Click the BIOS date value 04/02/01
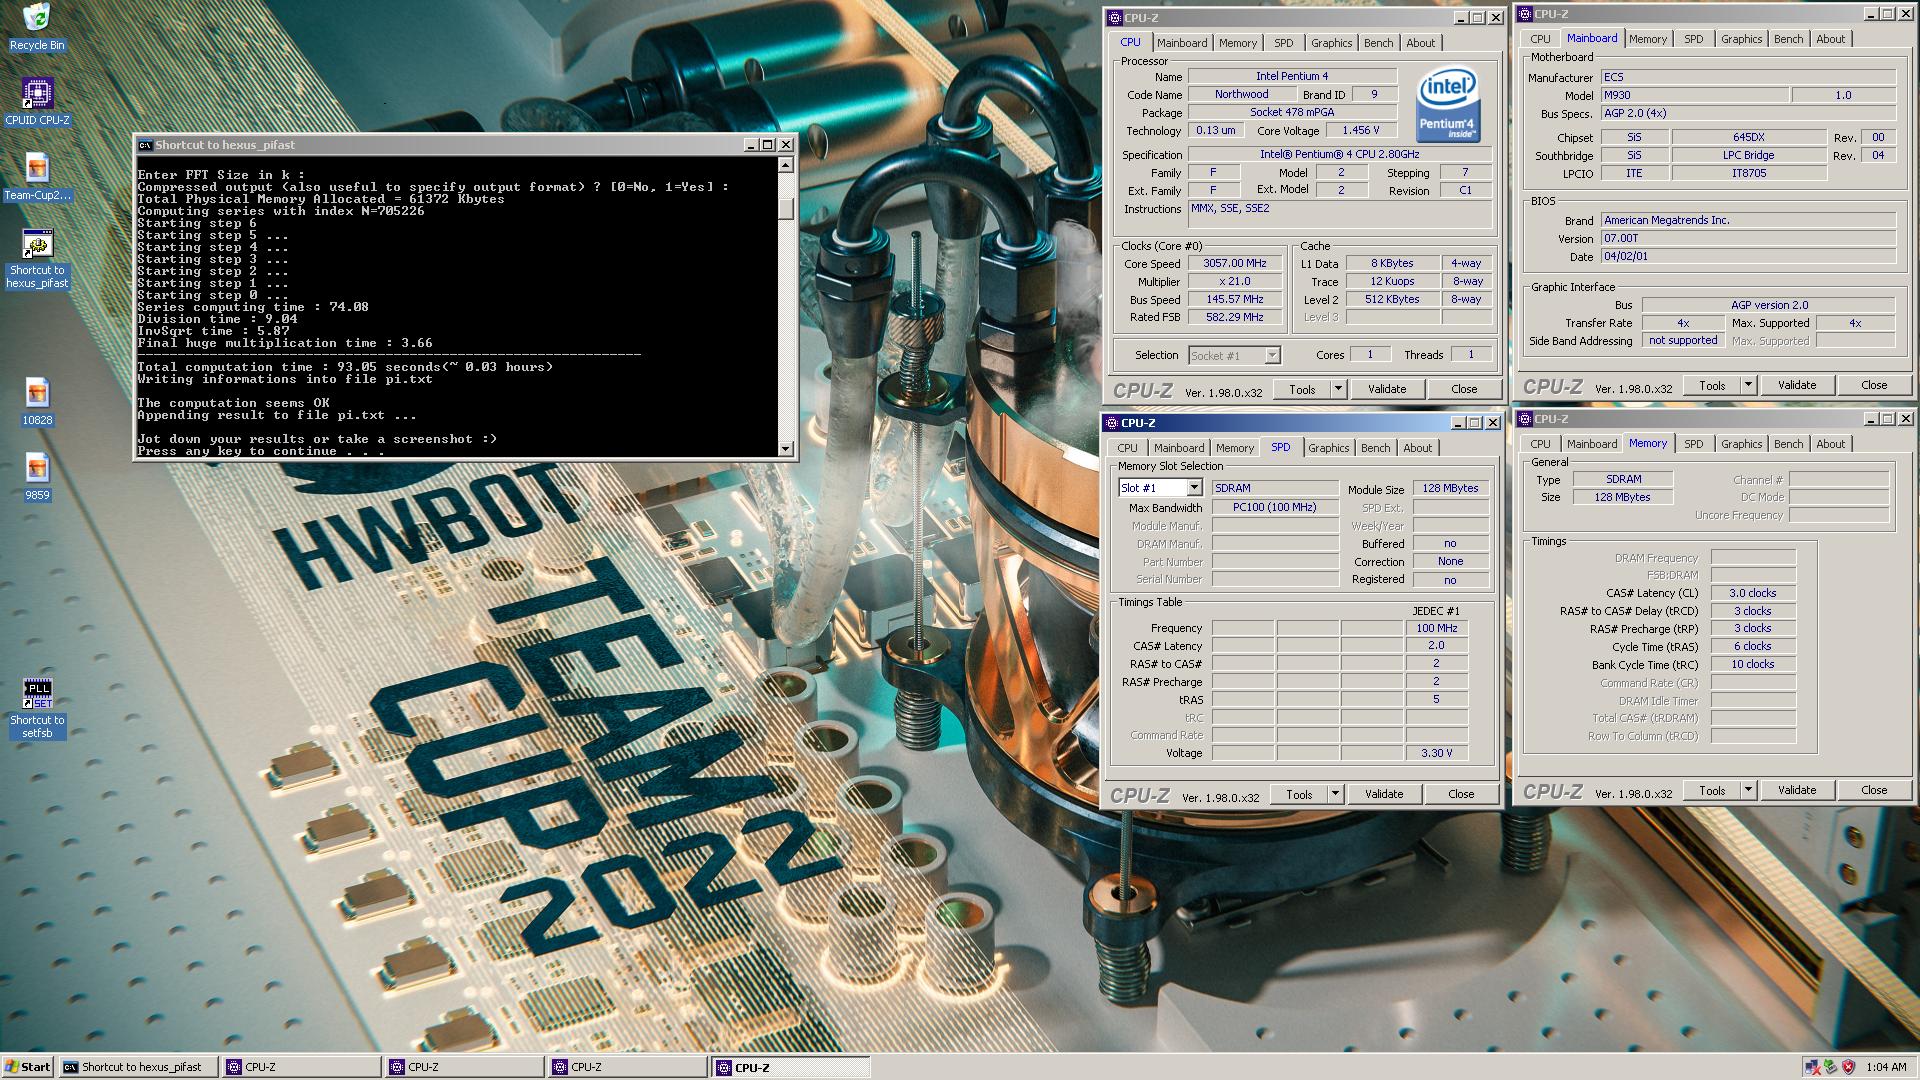Screen dimensions: 1920x1080 point(1748,256)
